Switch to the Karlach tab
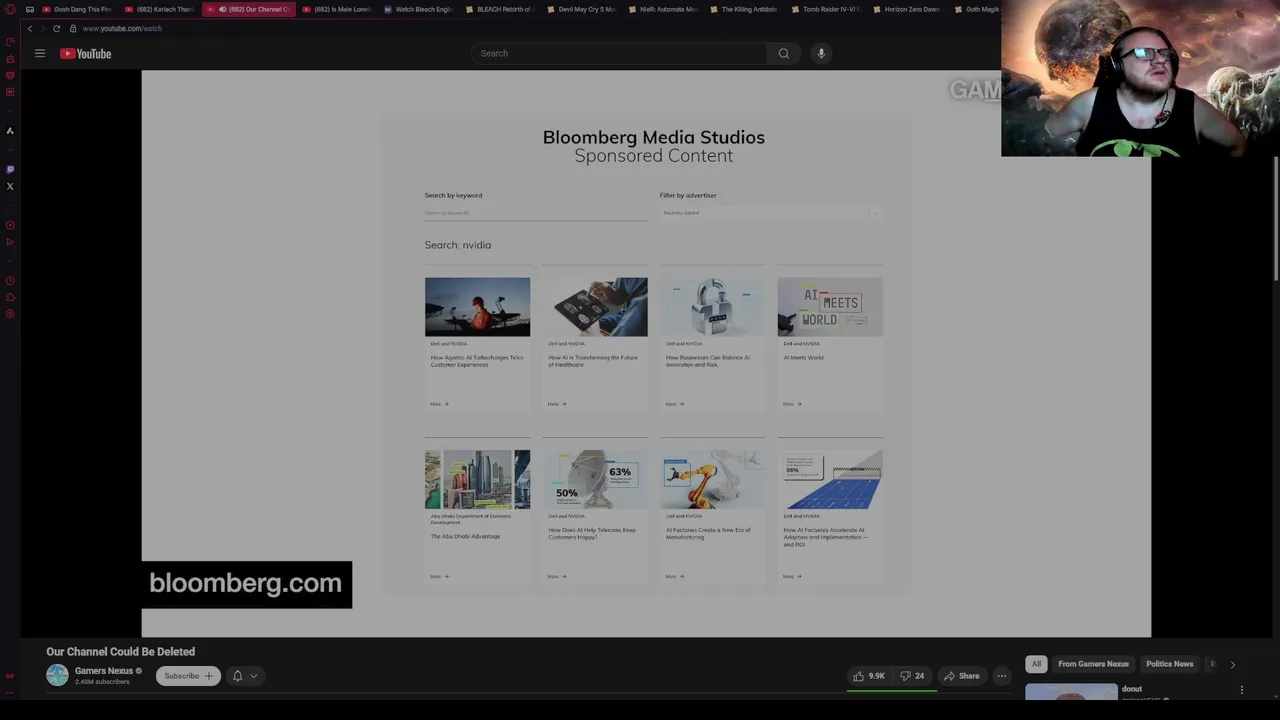Image resolution: width=1280 pixels, height=720 pixels. (160, 9)
